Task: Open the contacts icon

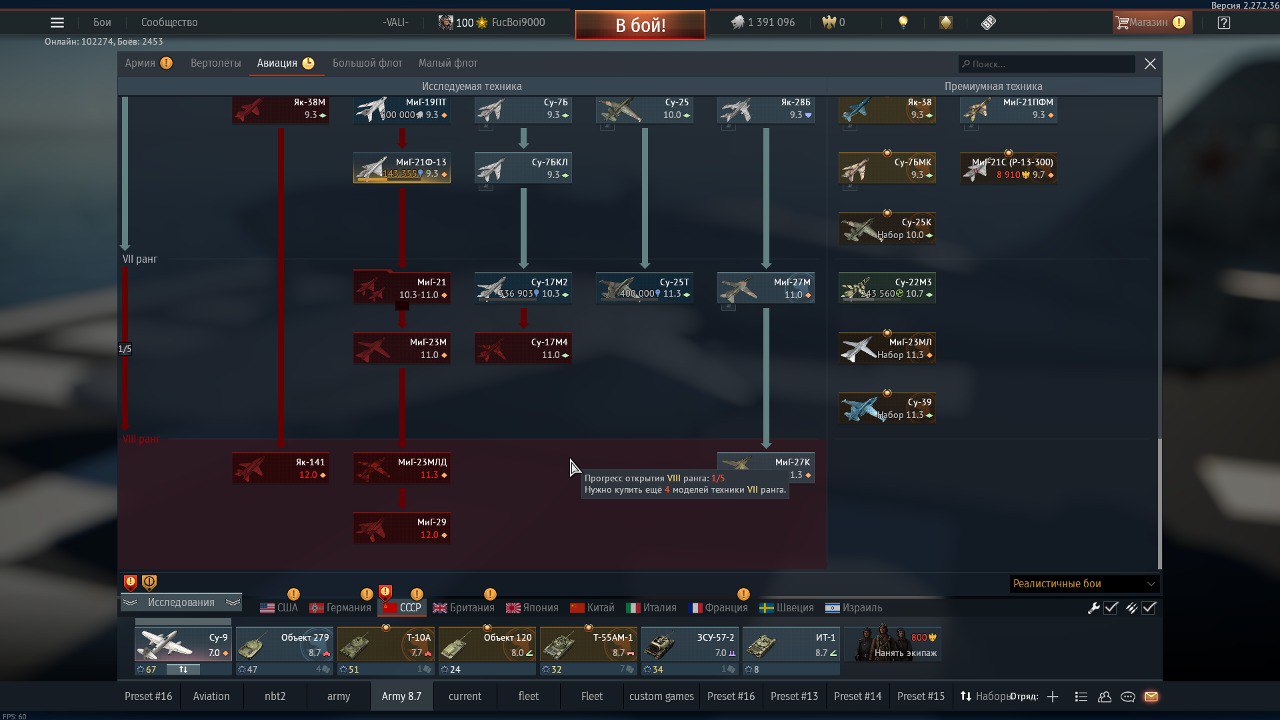Action: point(1104,696)
